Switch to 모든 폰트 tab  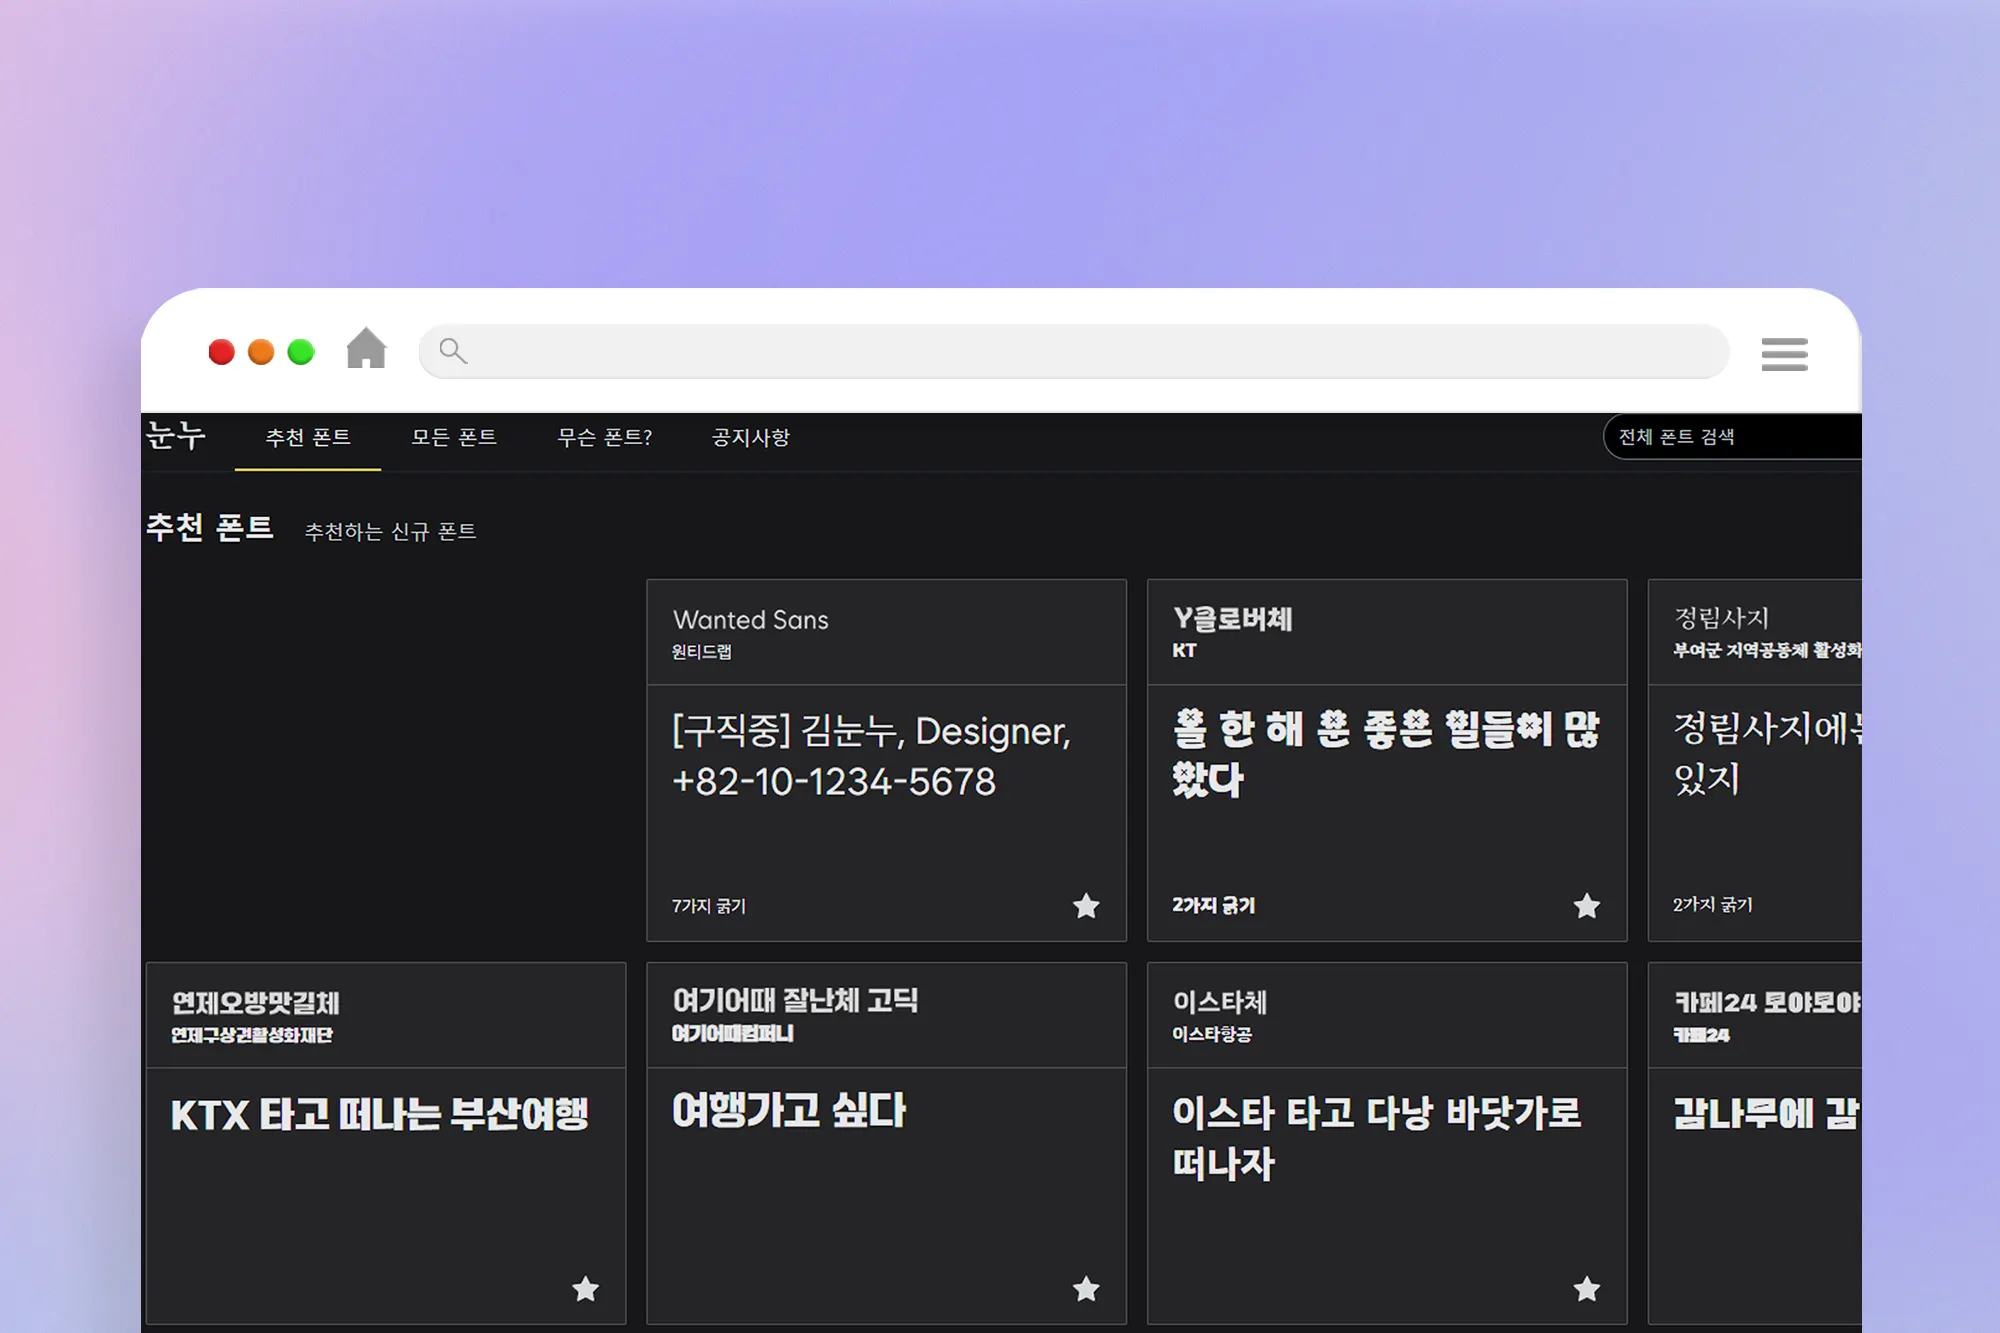click(x=454, y=438)
